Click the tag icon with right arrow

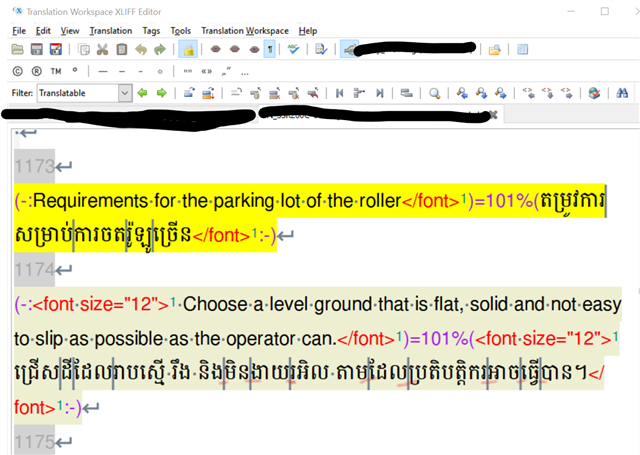[x=567, y=93]
